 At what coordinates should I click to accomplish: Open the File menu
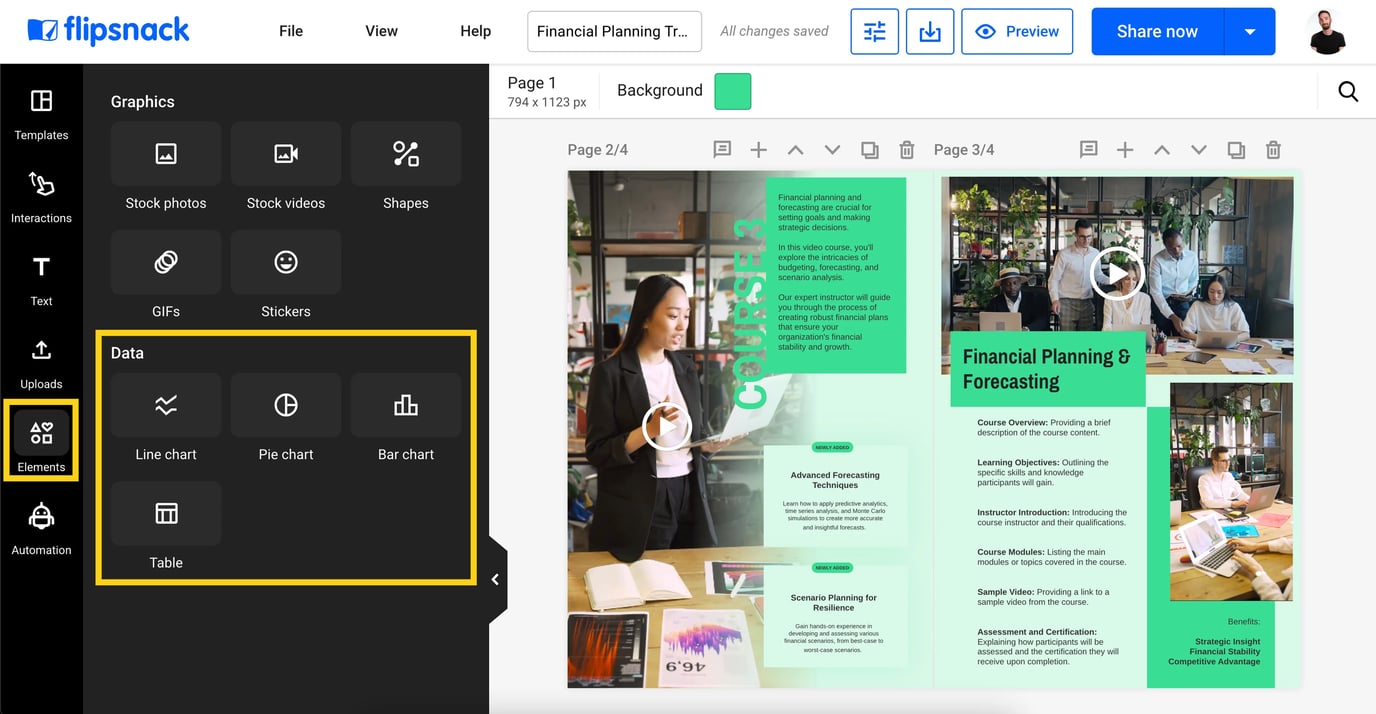290,31
